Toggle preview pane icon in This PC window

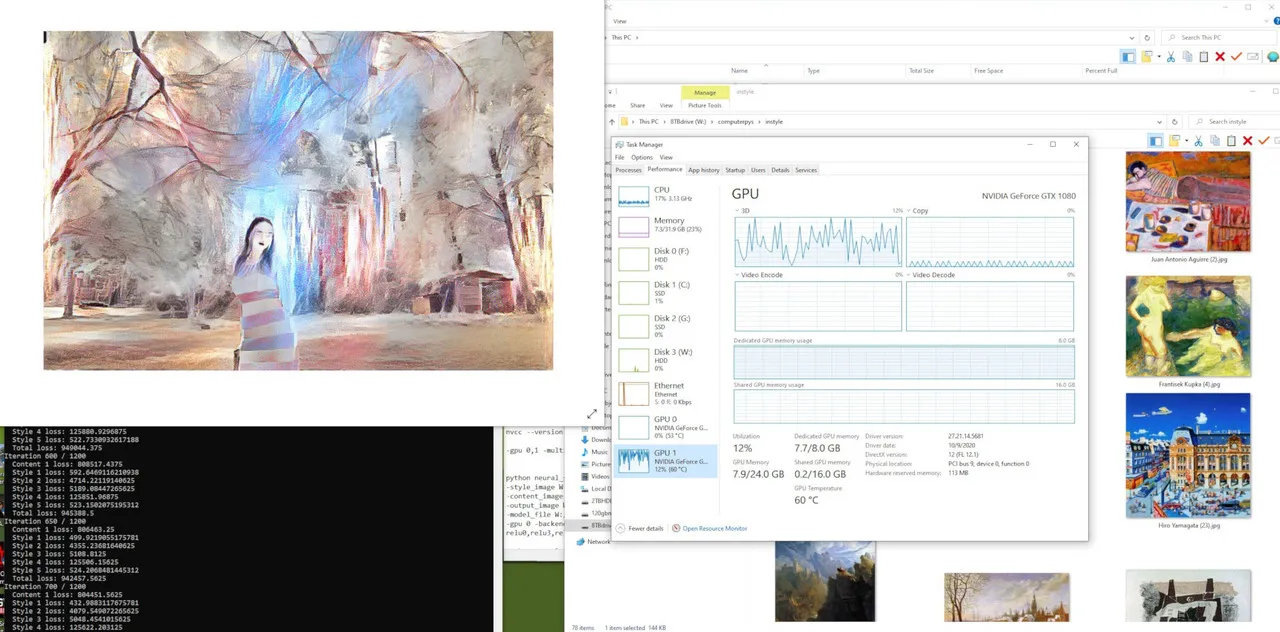tap(1128, 57)
